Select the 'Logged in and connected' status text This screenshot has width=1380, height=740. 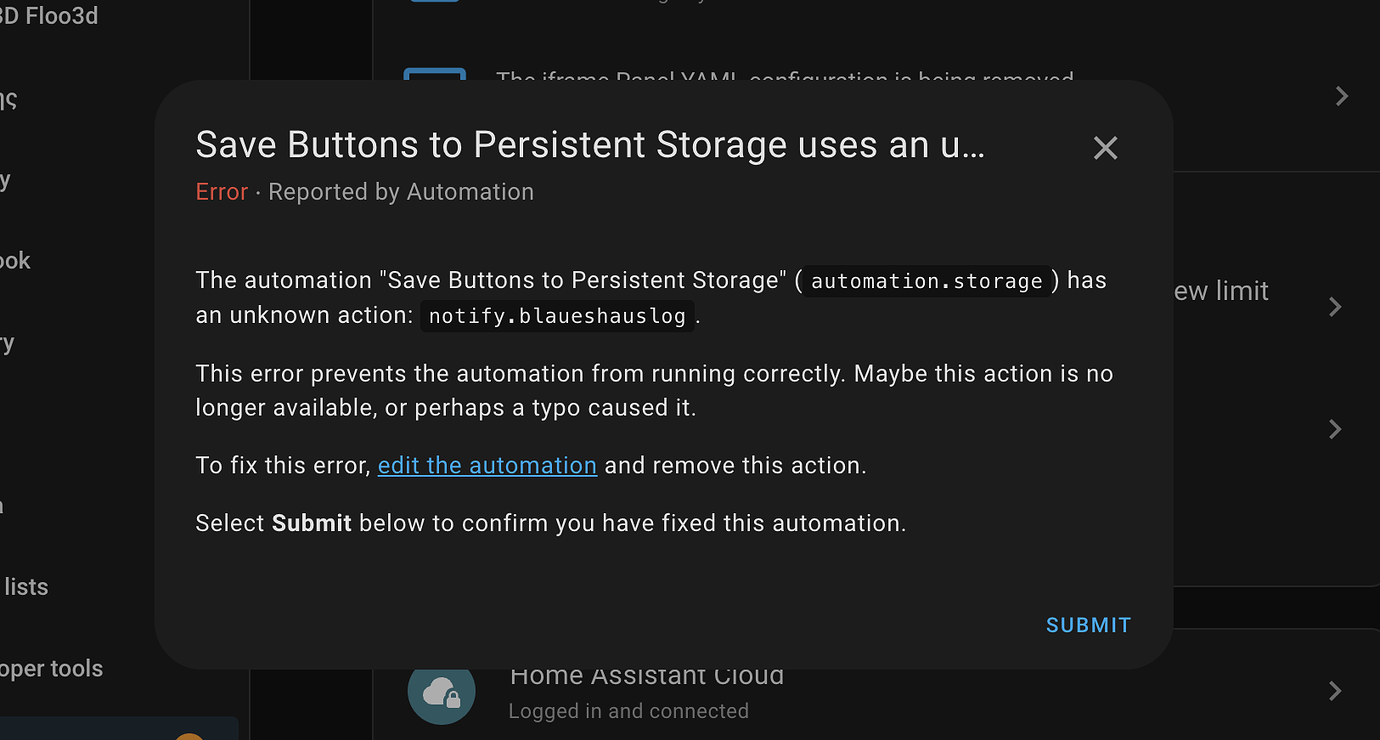point(628,711)
